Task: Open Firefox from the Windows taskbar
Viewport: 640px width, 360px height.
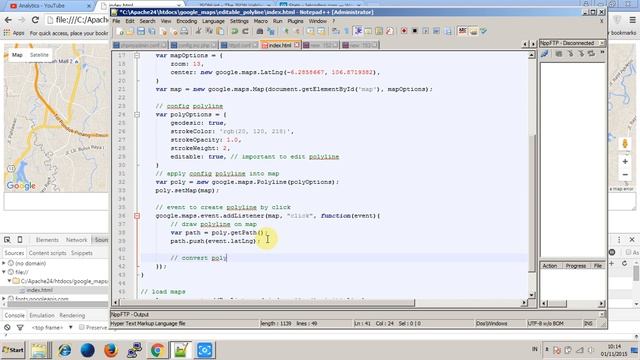Action: (110, 350)
